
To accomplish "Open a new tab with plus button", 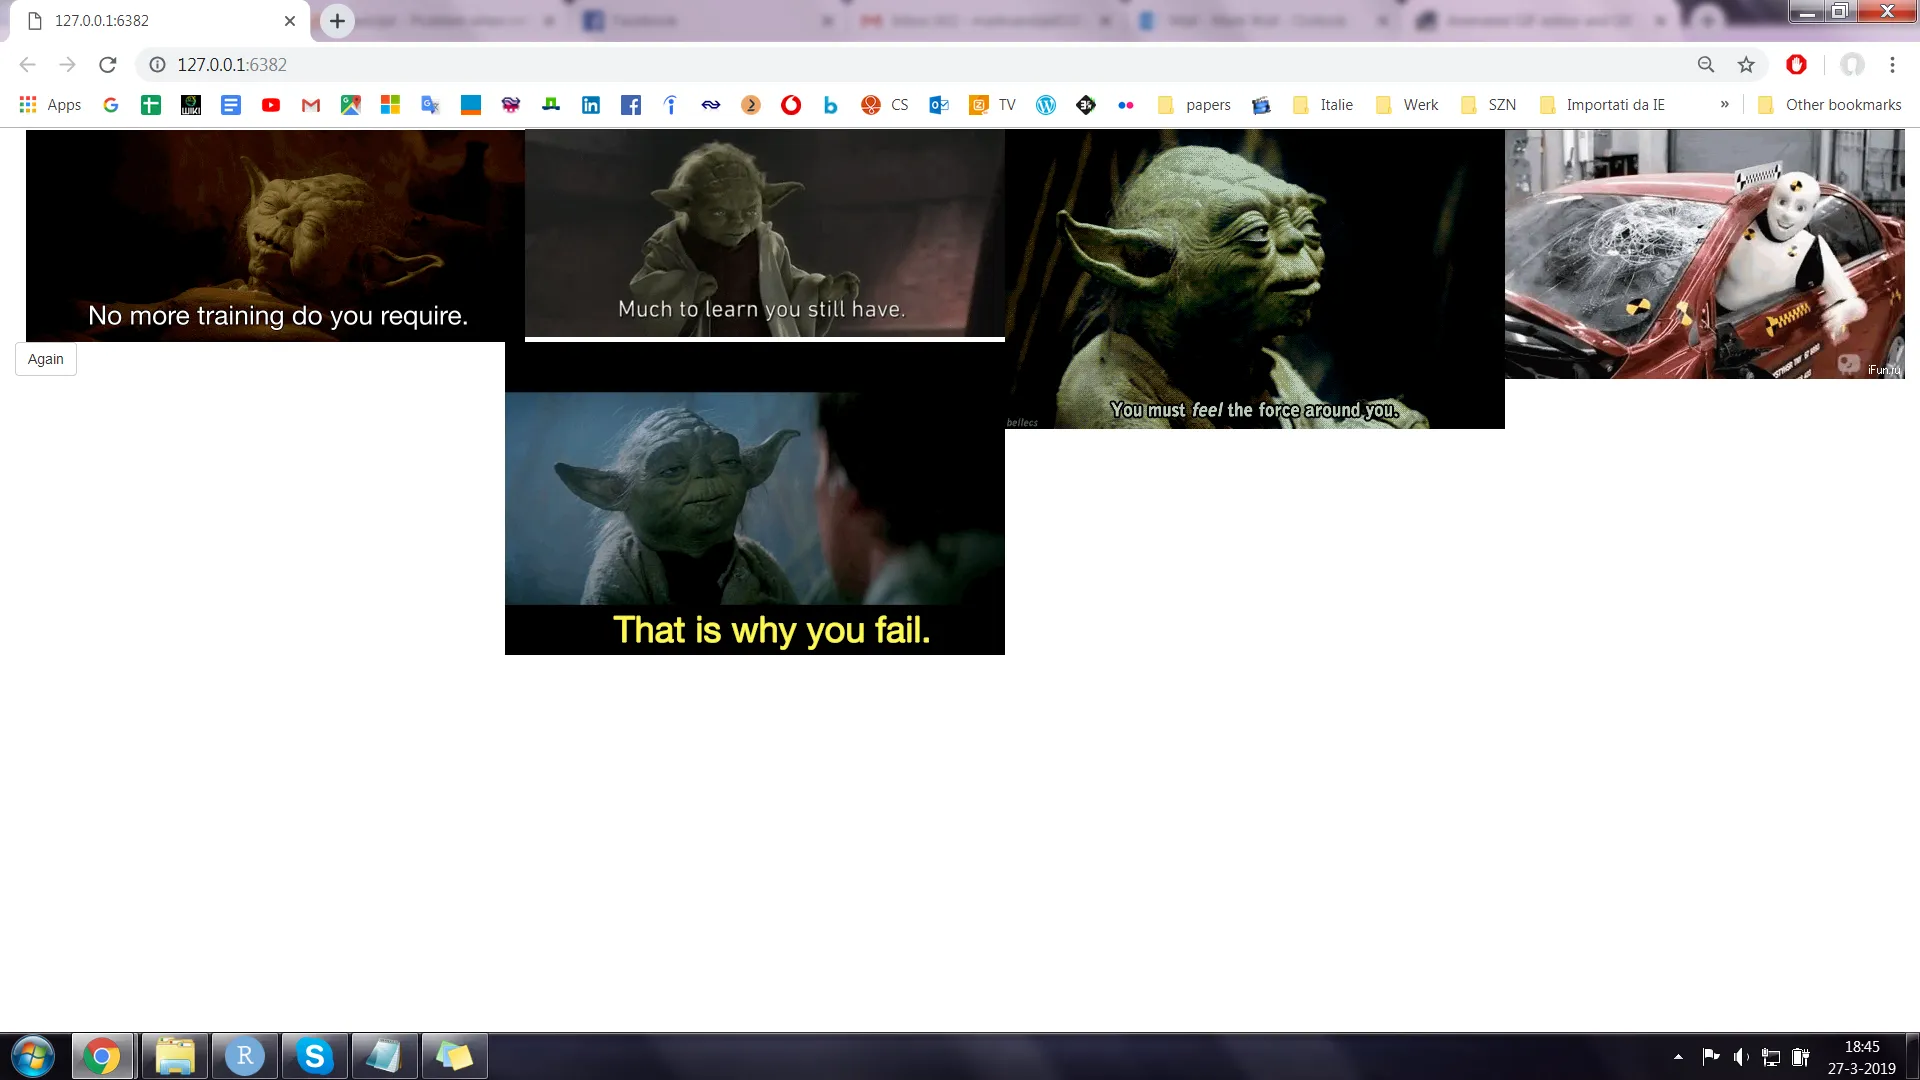I will [337, 21].
